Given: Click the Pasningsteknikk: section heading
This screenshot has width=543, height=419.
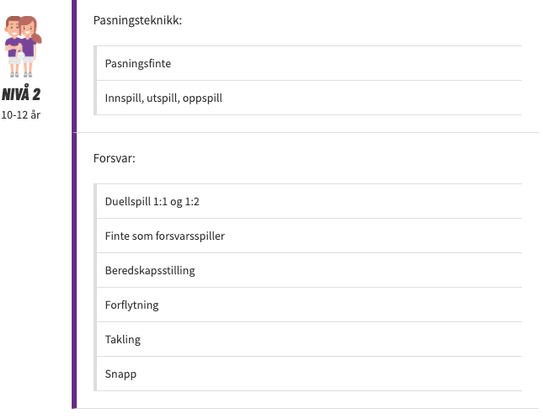Looking at the screenshot, I should point(137,20).
